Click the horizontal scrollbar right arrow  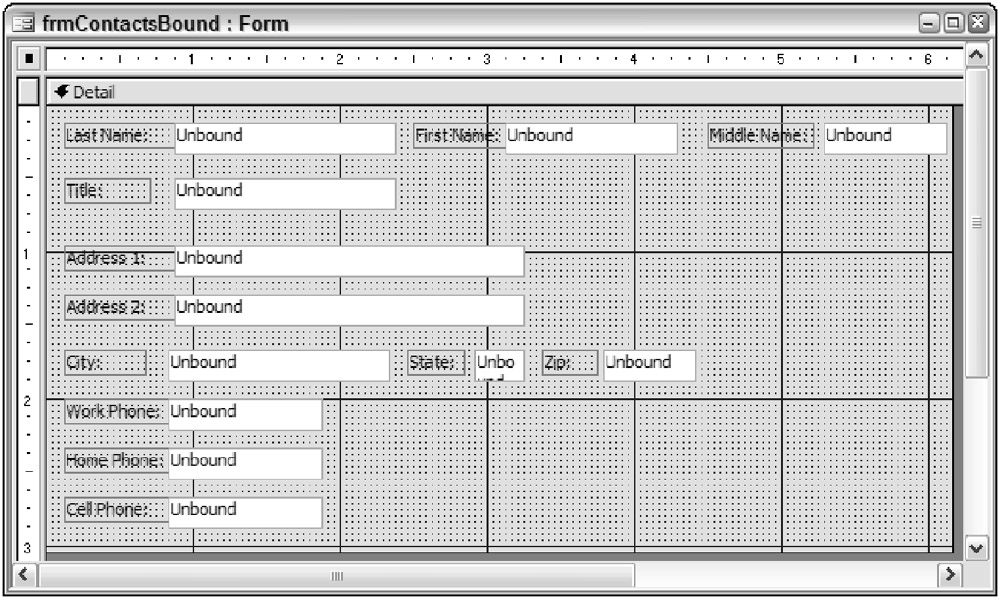951,575
